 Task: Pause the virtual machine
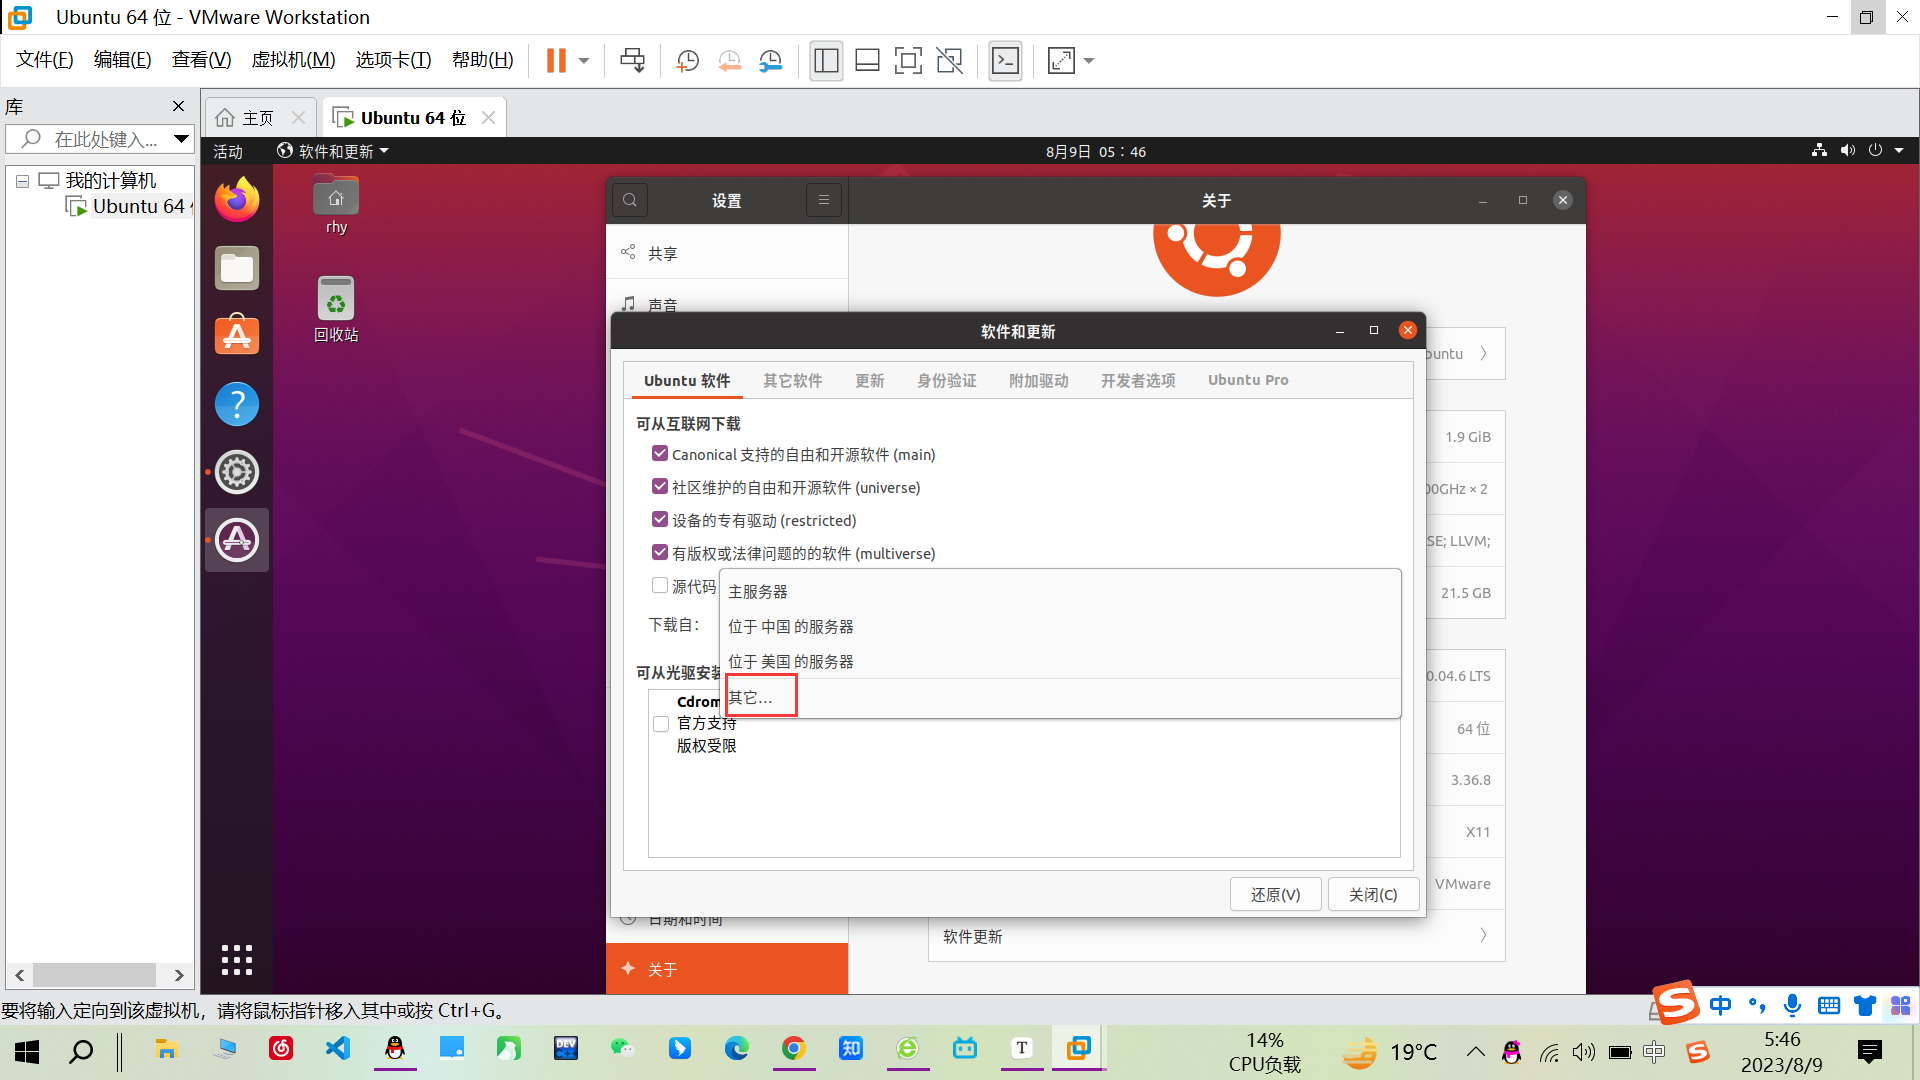556,61
